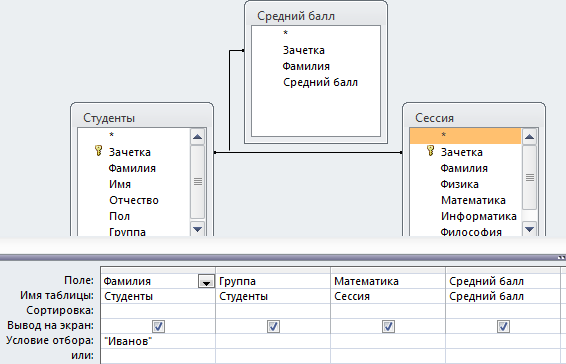The image size is (566, 364).
Task: Select Группа field in Студенты table
Action: pos(127,231)
